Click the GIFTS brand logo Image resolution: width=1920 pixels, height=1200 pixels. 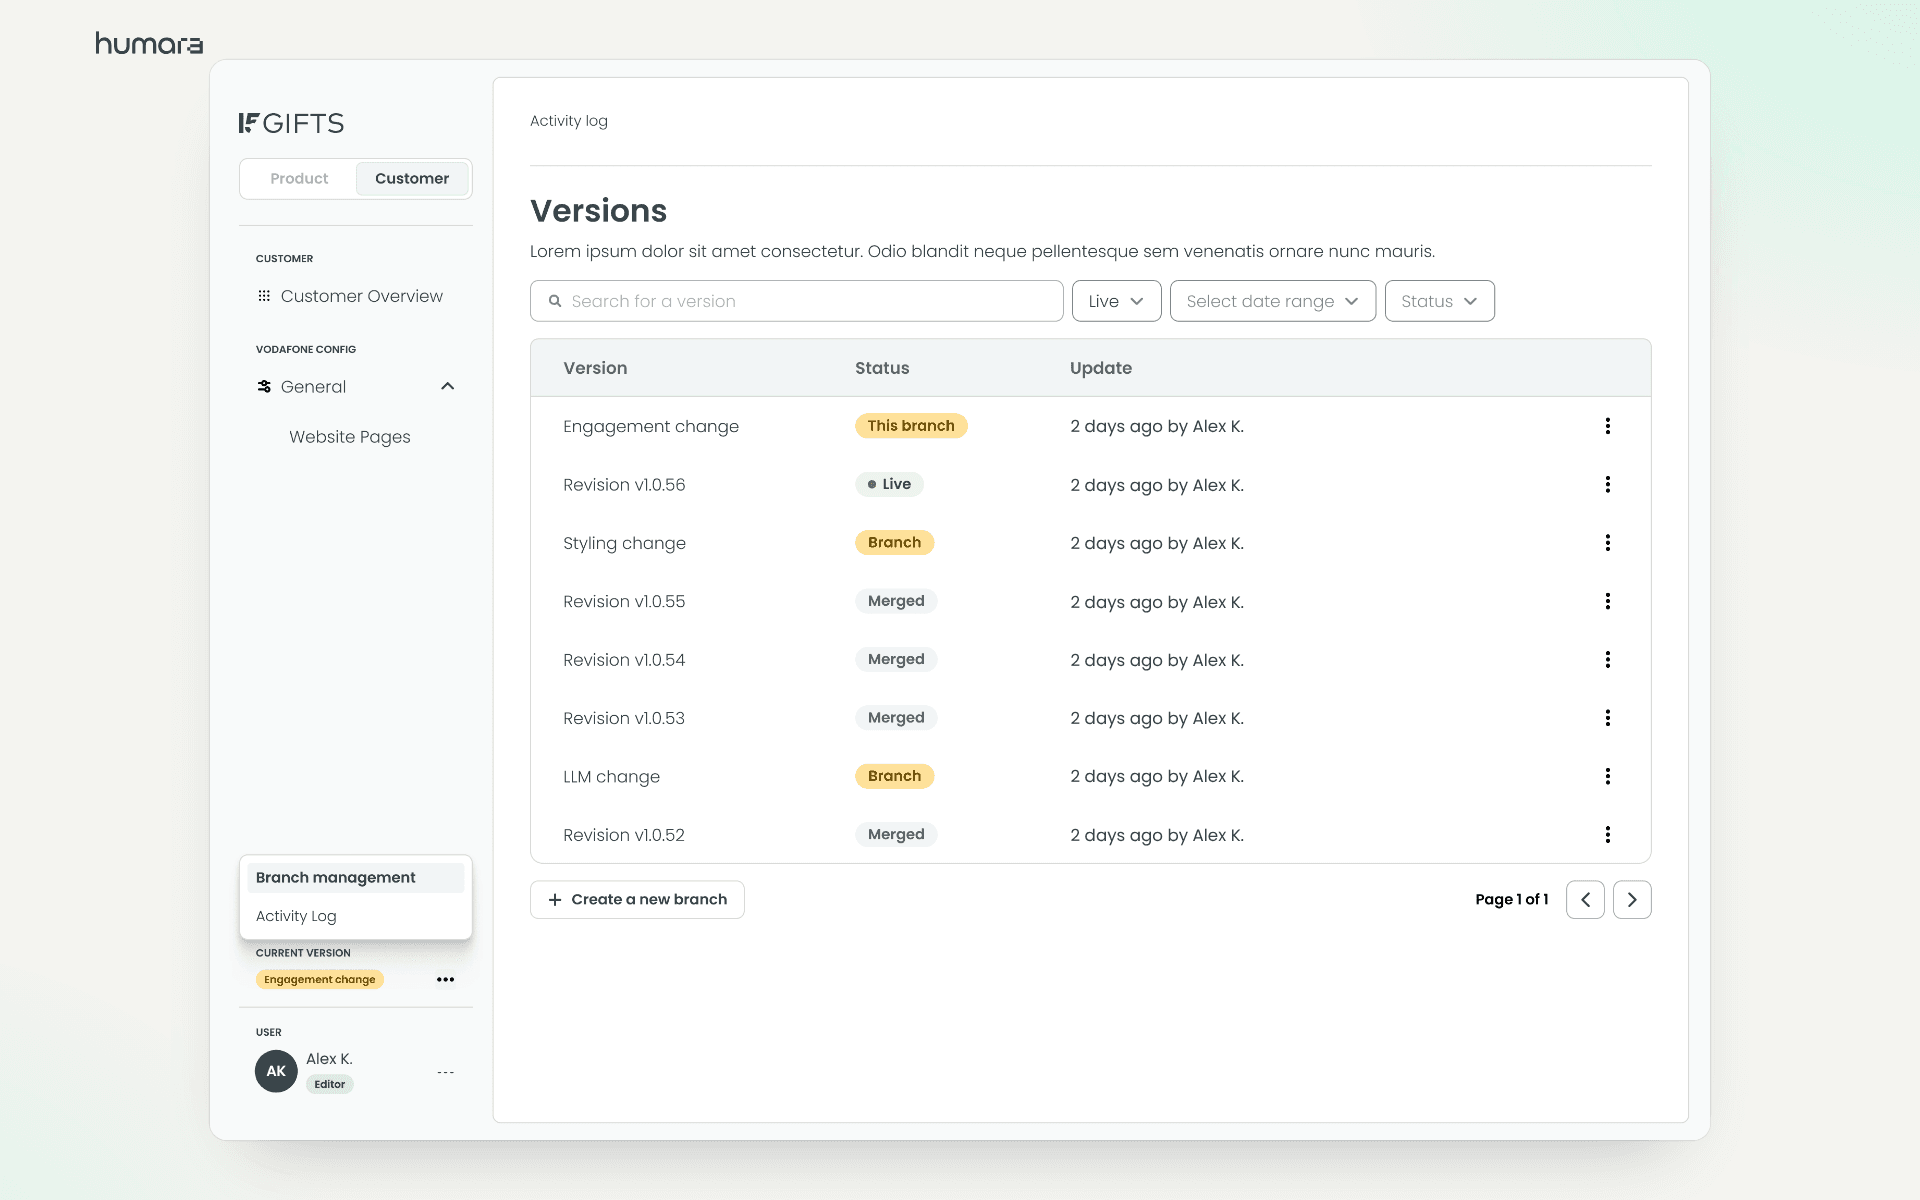pyautogui.click(x=291, y=123)
